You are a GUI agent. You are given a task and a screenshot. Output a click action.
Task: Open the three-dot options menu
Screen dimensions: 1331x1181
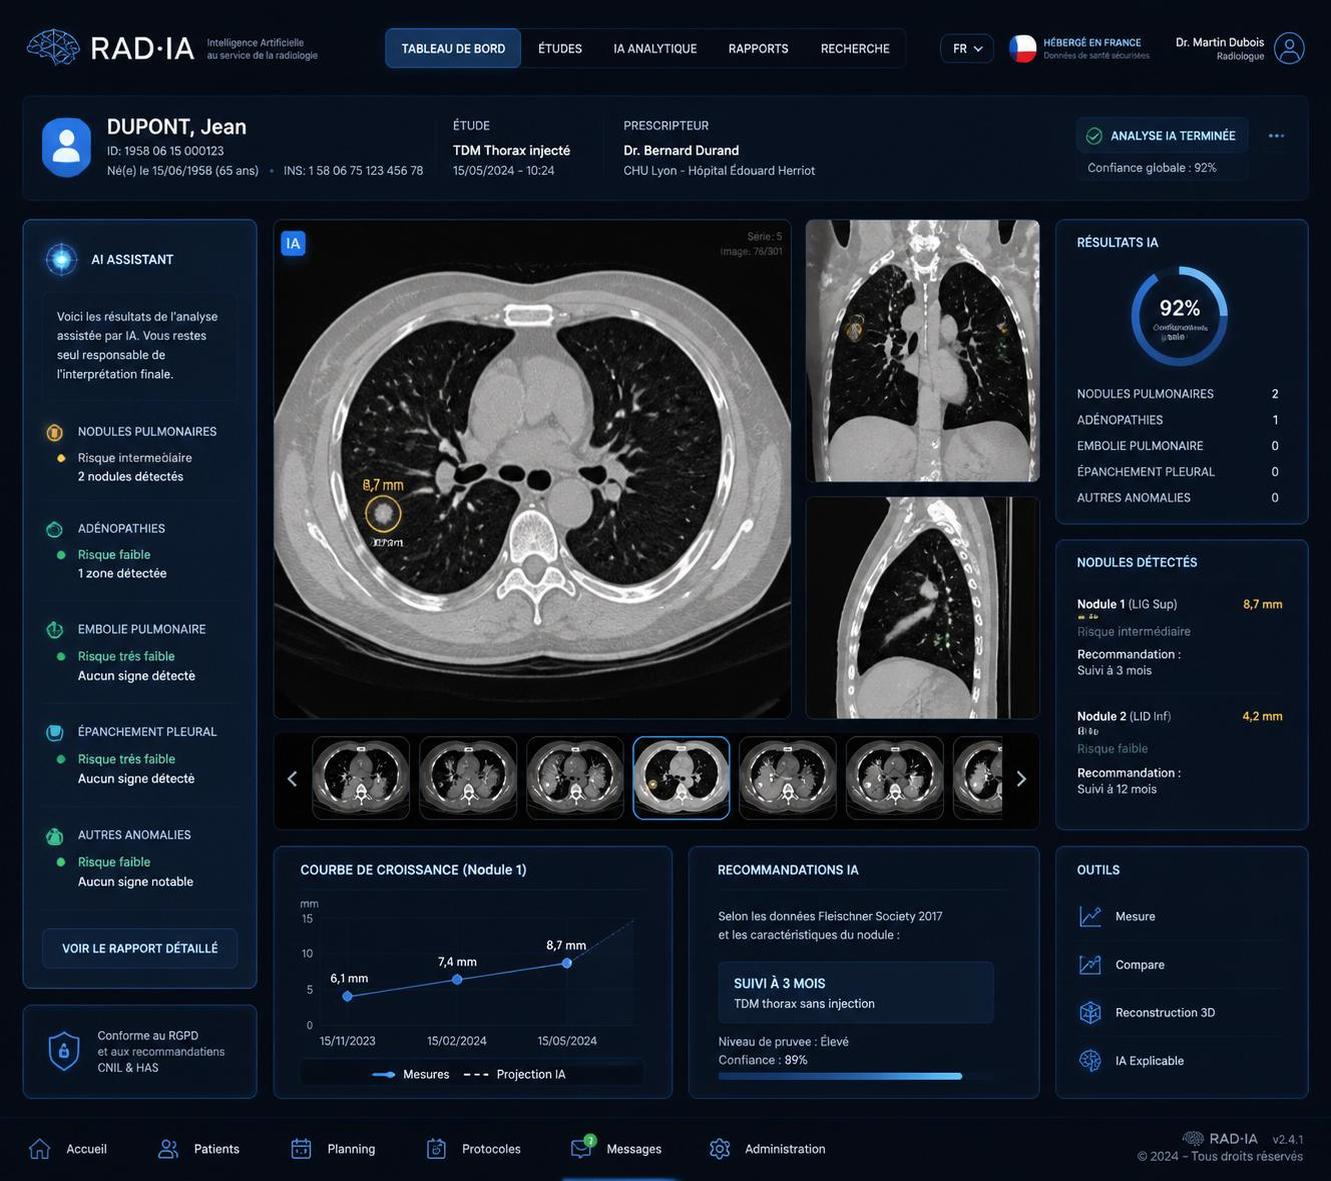tap(1276, 136)
